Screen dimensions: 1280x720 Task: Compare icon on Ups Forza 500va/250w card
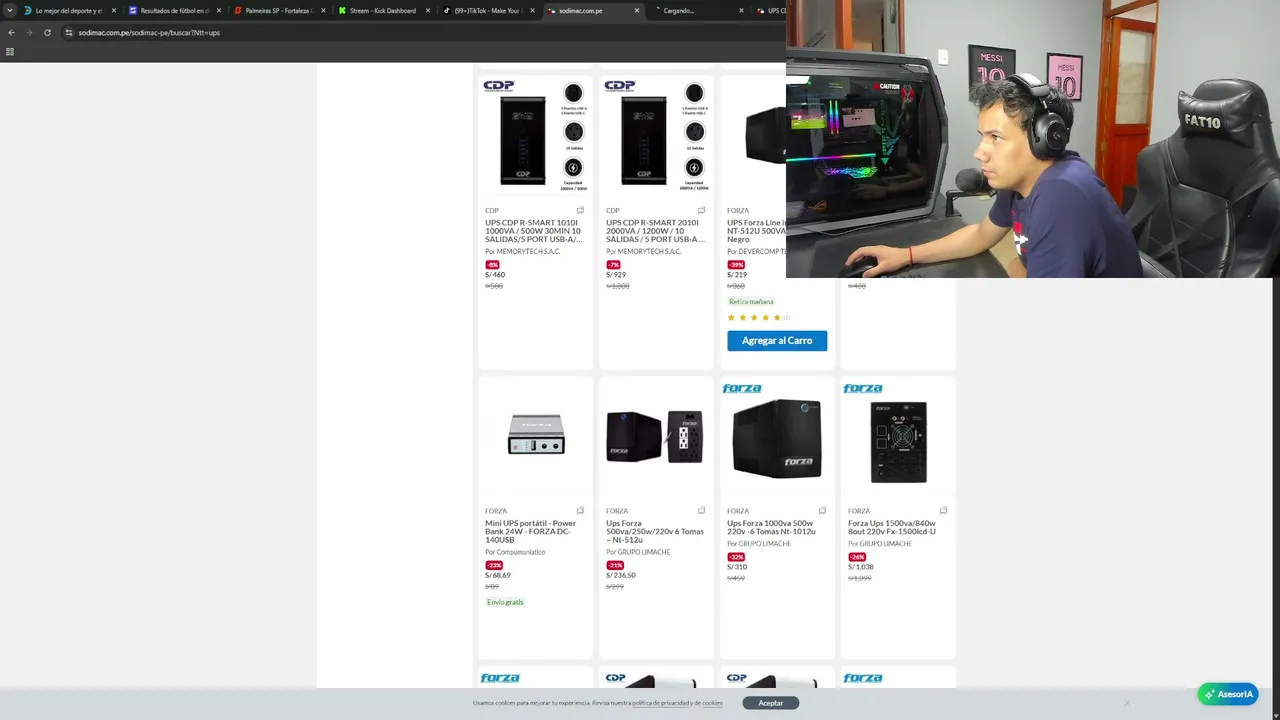pos(701,511)
